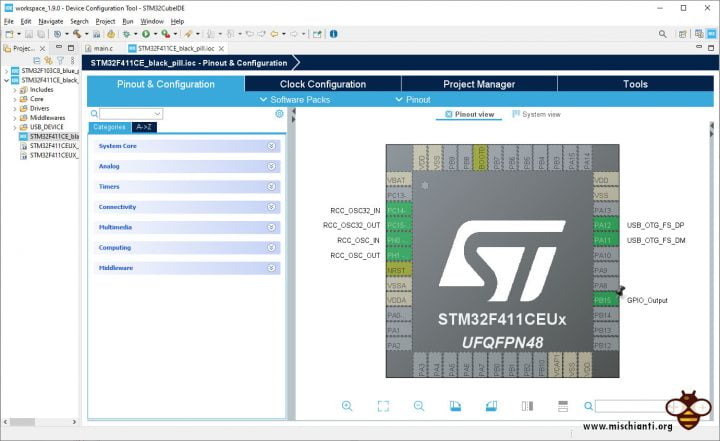Select STM32F103C8_blue project in explorer
The image size is (720, 441).
(50, 71)
